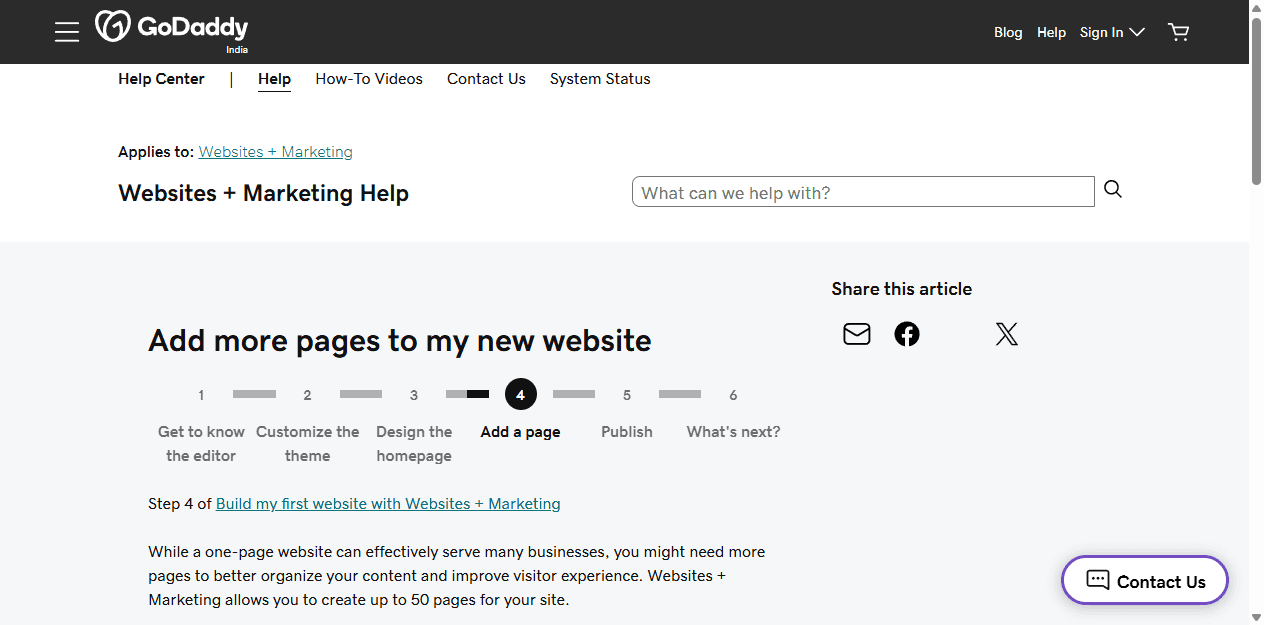Screen dimensions: 1264x625
Task: Open the hamburger navigation menu
Action: pyautogui.click(x=67, y=32)
